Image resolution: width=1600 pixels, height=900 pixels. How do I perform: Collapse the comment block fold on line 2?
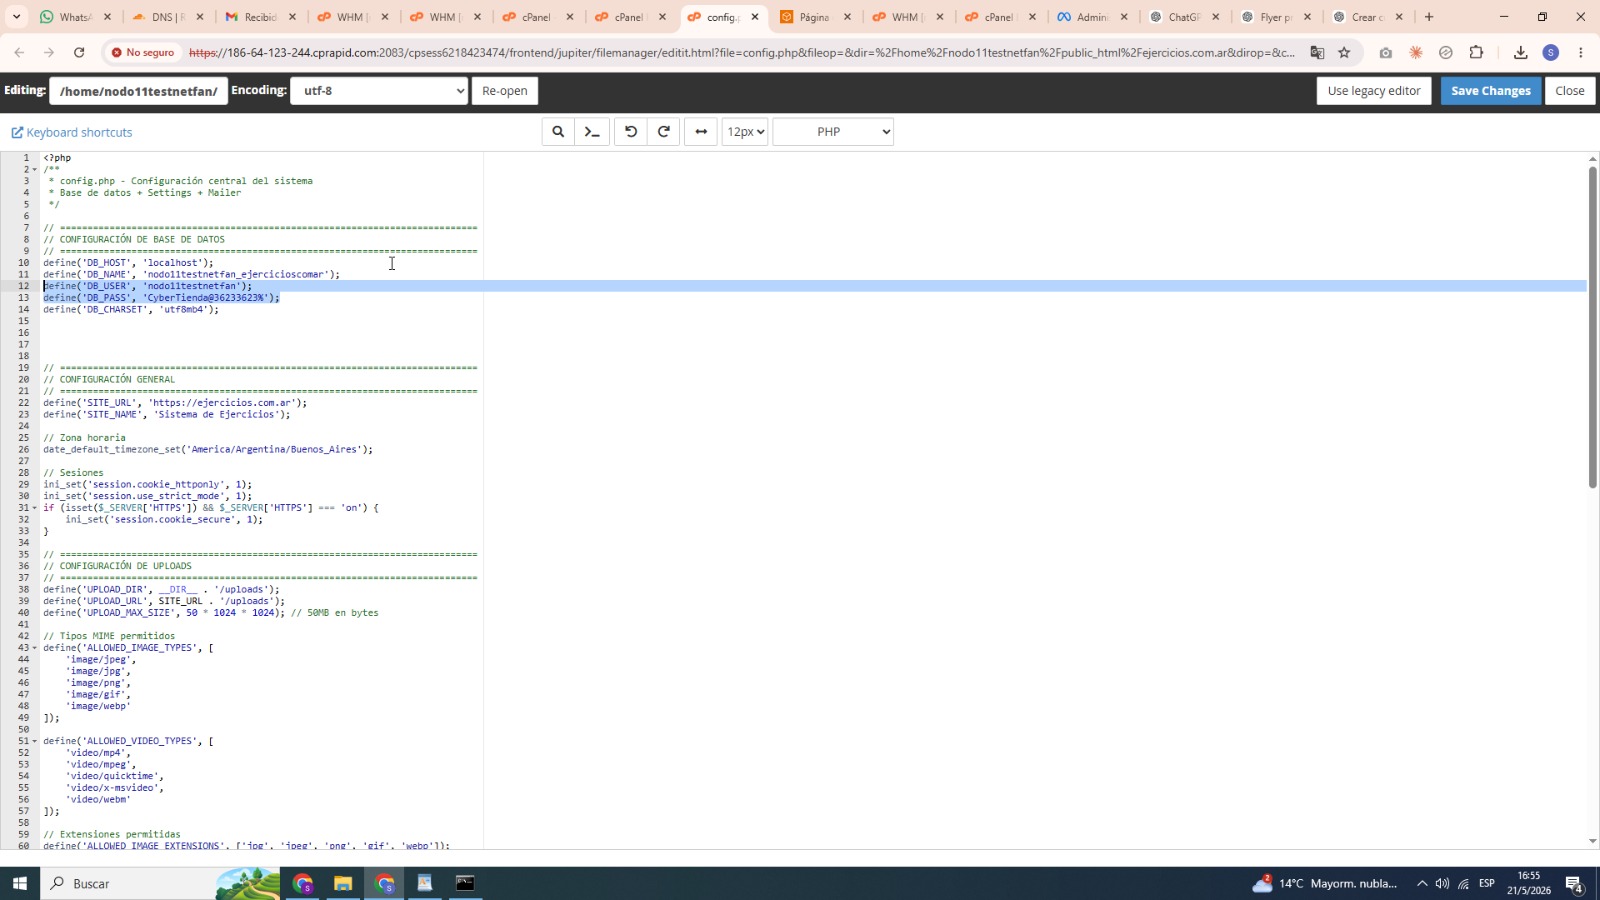coord(35,170)
